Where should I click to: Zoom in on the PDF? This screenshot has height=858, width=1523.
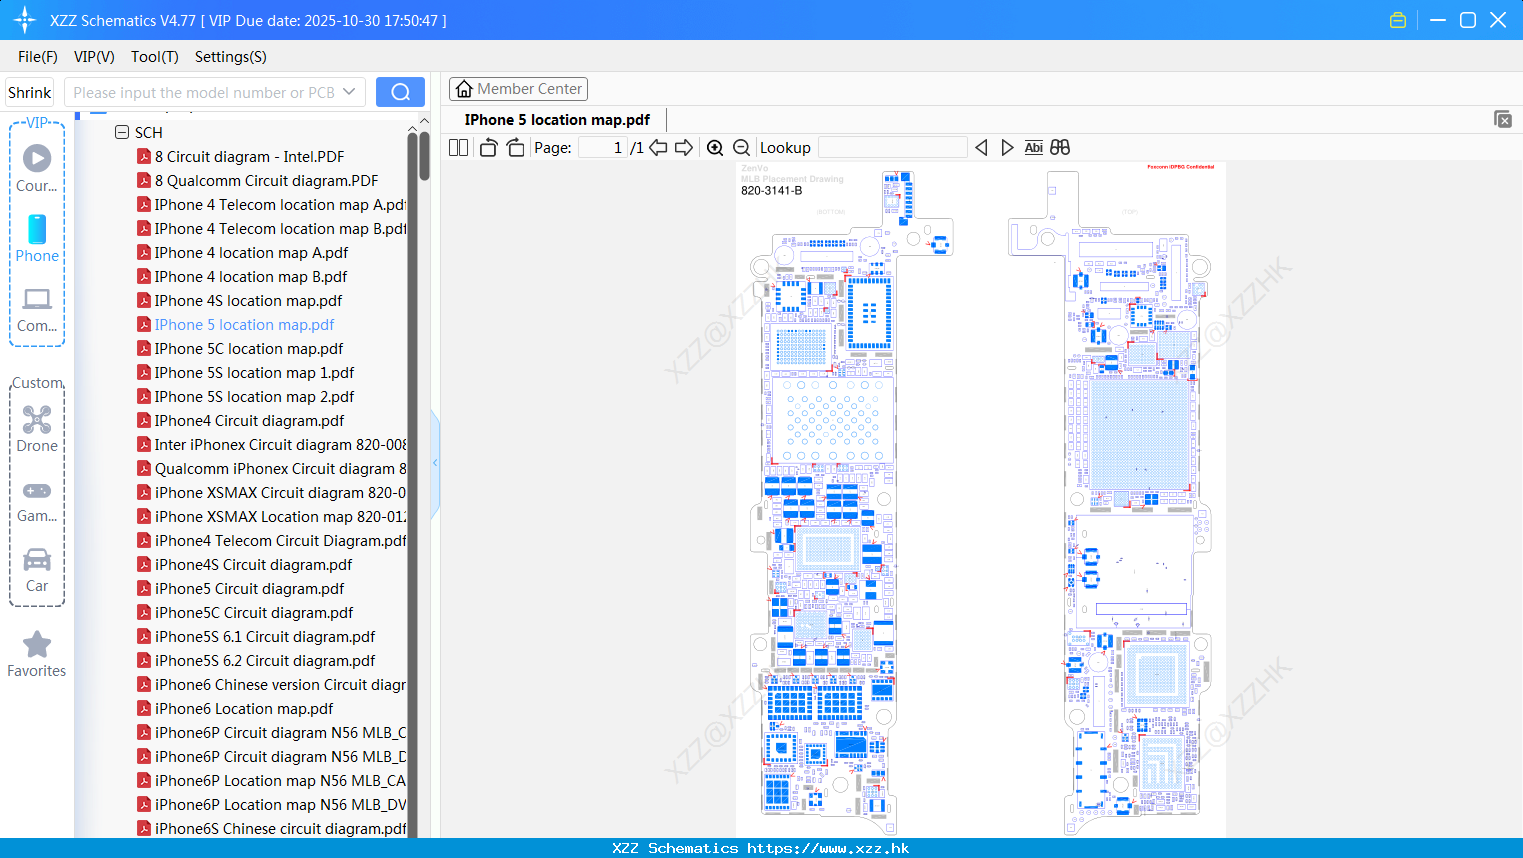(x=715, y=147)
